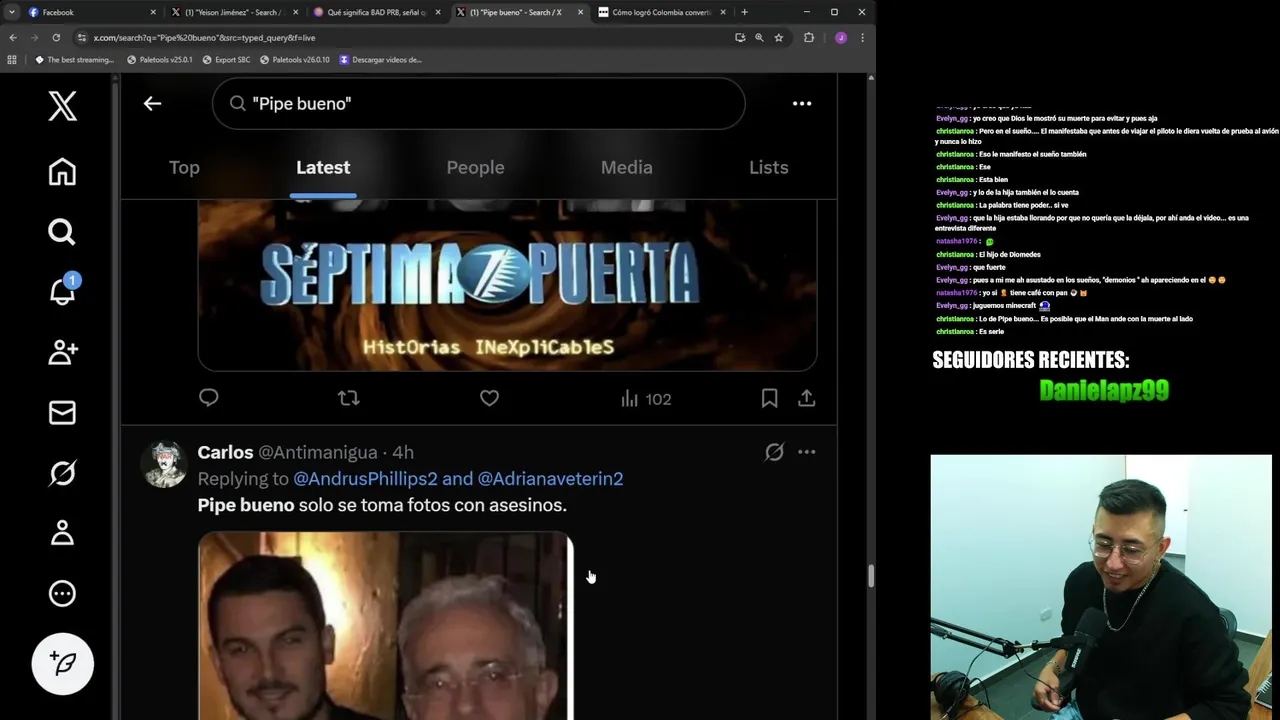Open the Follow people sidebar icon

coord(62,352)
